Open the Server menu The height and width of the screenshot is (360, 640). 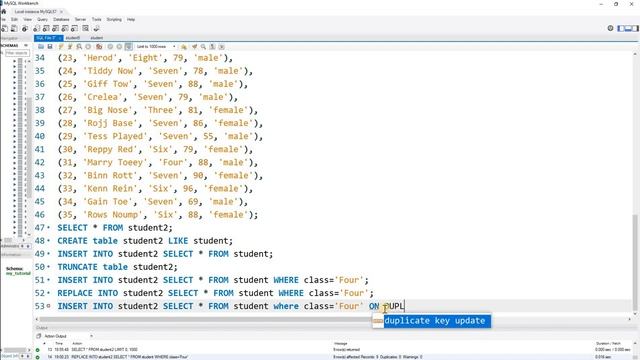pos(80,20)
